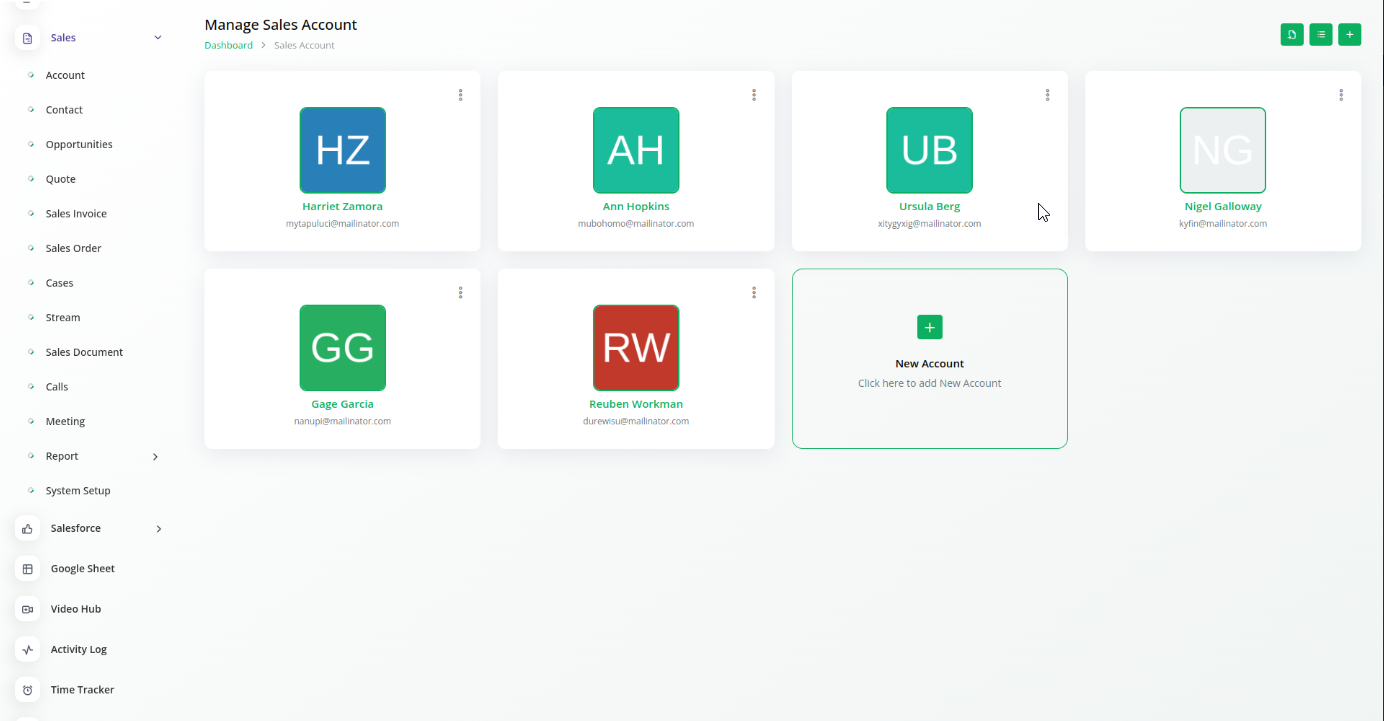Image resolution: width=1384 pixels, height=721 pixels.
Task: Open three-dot menu on Harriet Zamora card
Action: point(460,95)
